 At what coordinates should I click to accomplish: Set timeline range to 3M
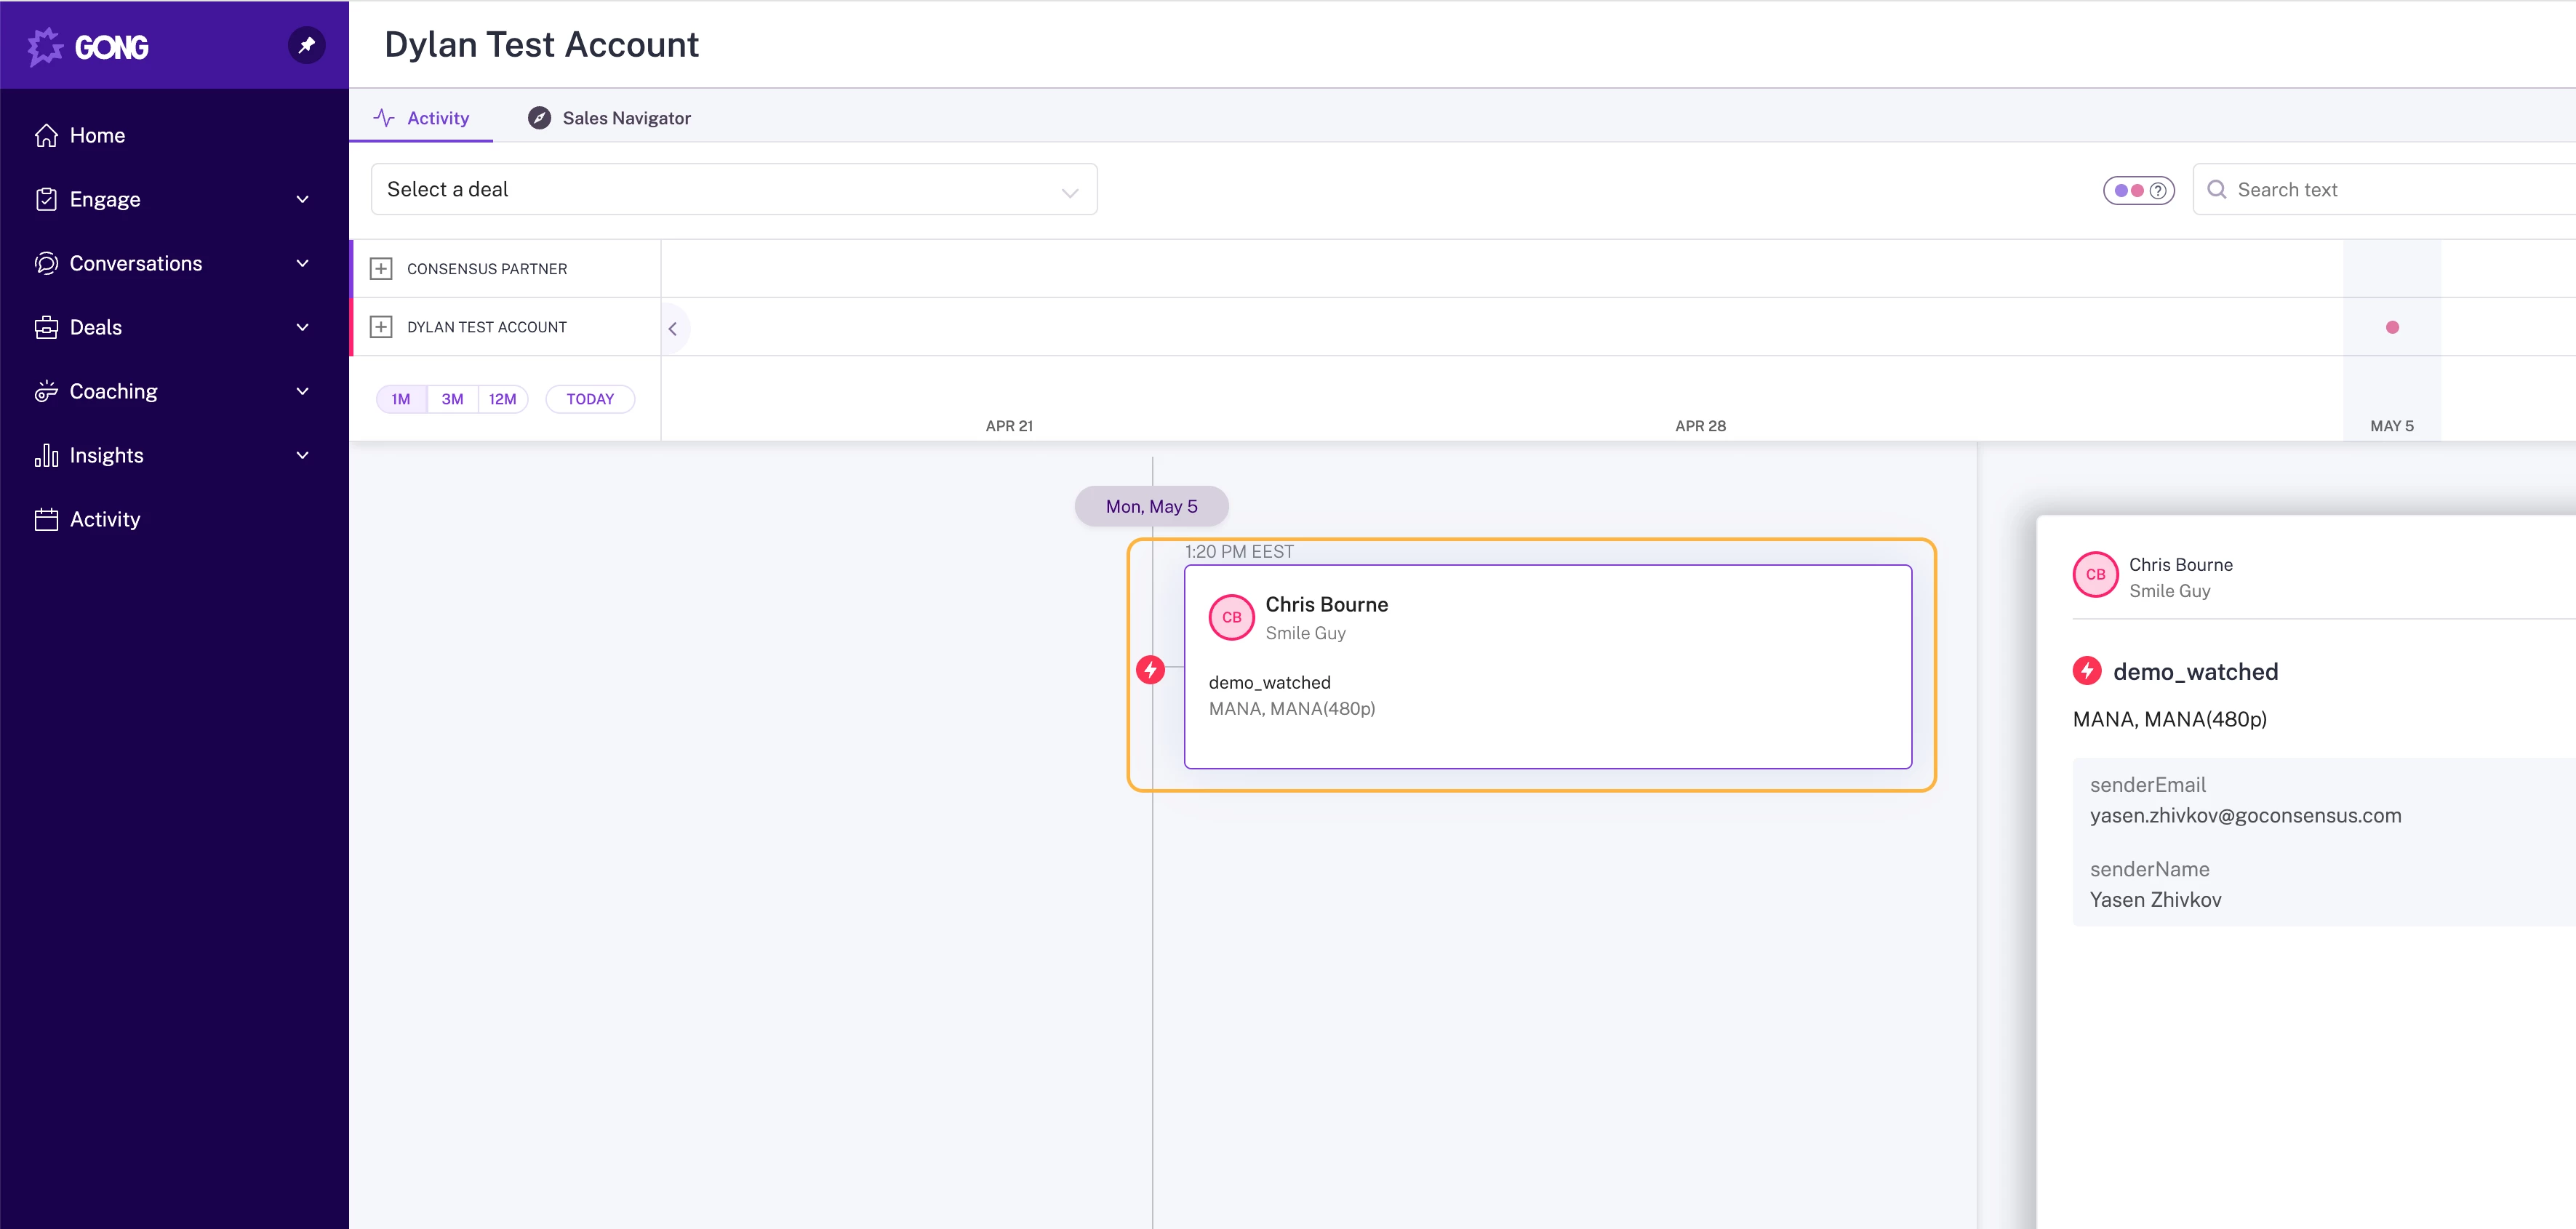[453, 399]
